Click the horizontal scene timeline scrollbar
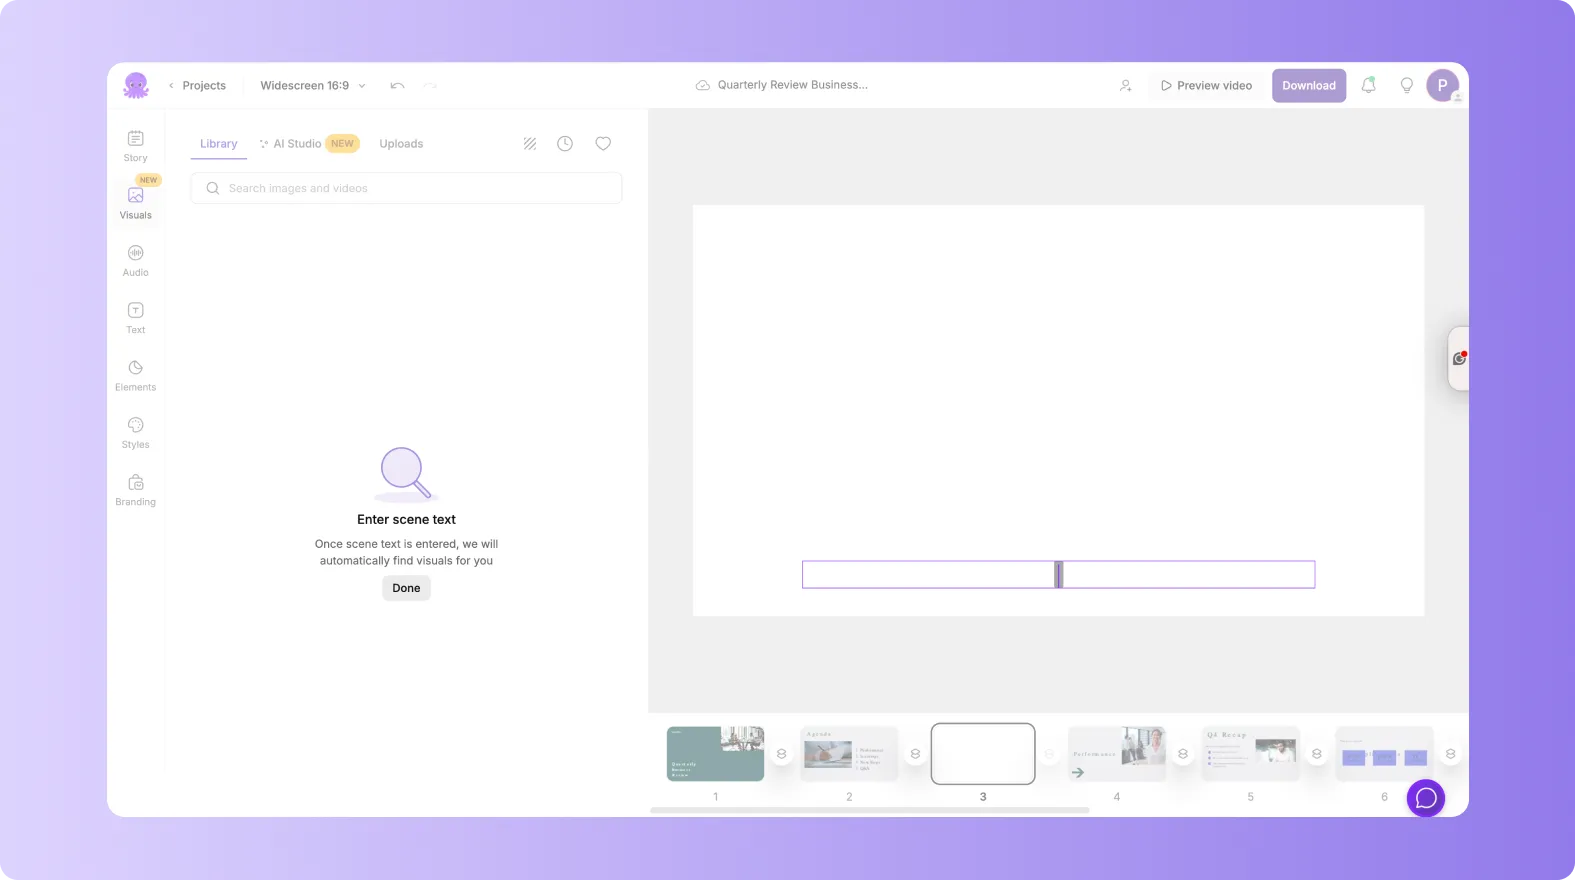1575x880 pixels. [x=869, y=810]
